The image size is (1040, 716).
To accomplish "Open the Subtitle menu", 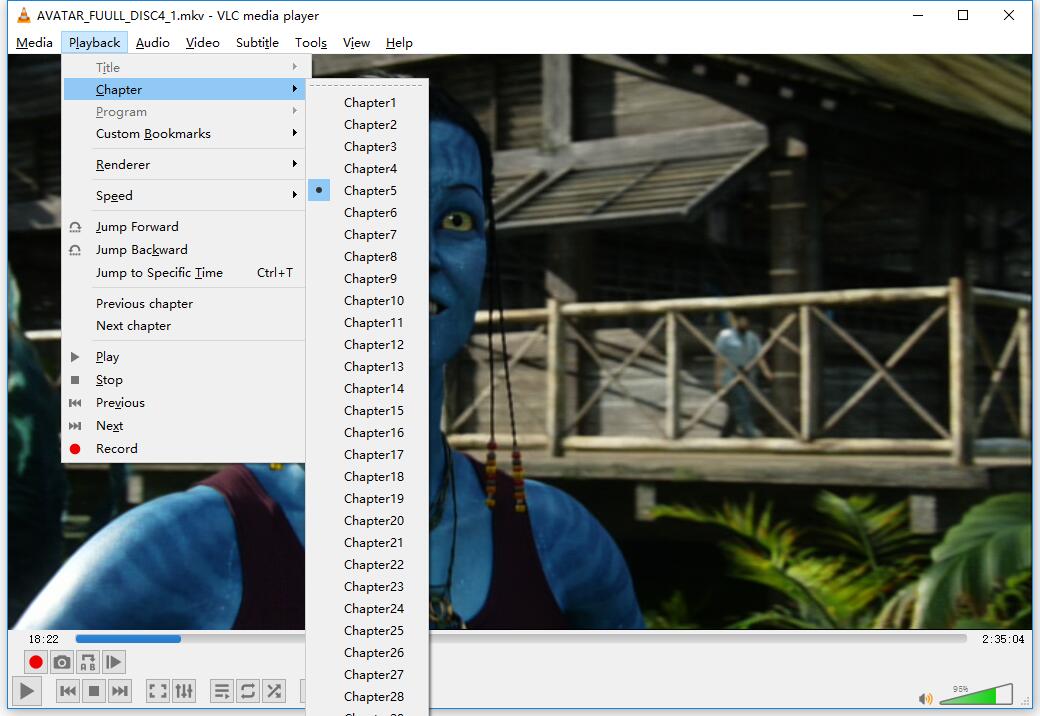I will pyautogui.click(x=257, y=42).
